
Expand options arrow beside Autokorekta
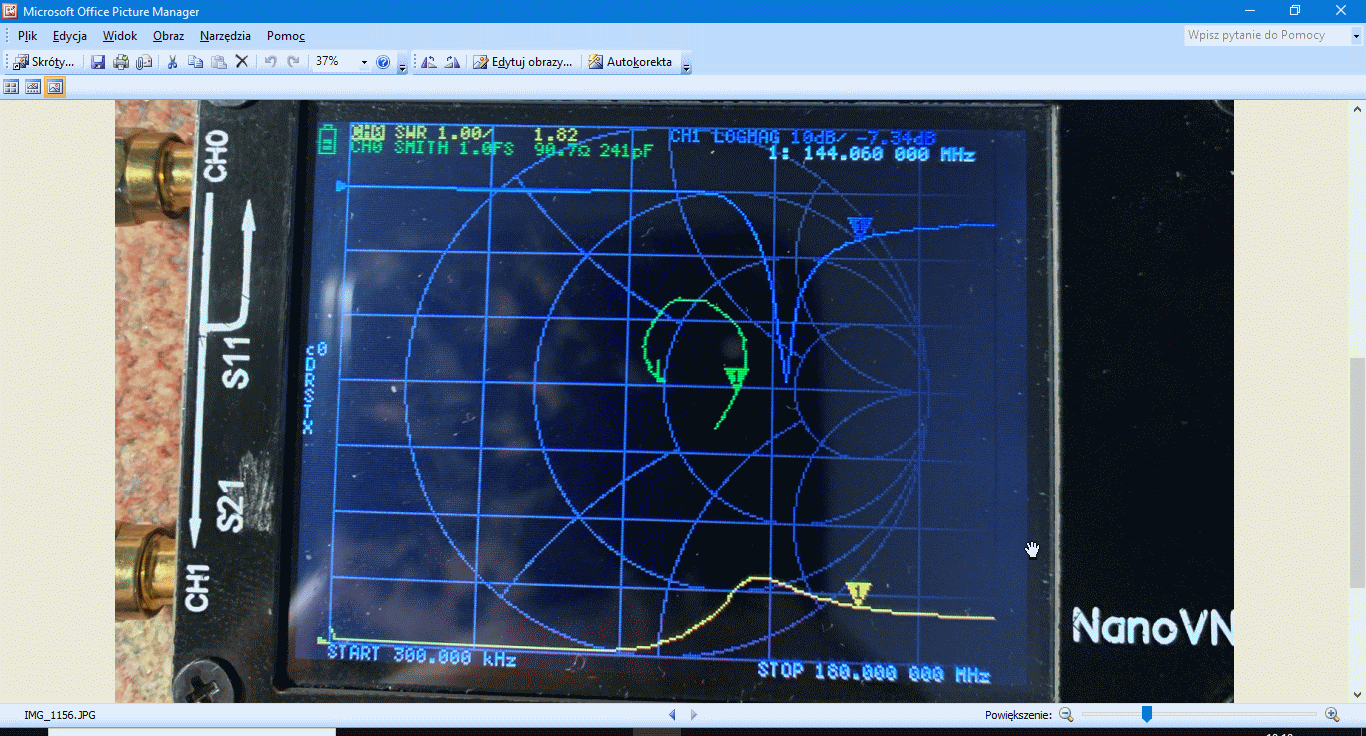(686, 64)
